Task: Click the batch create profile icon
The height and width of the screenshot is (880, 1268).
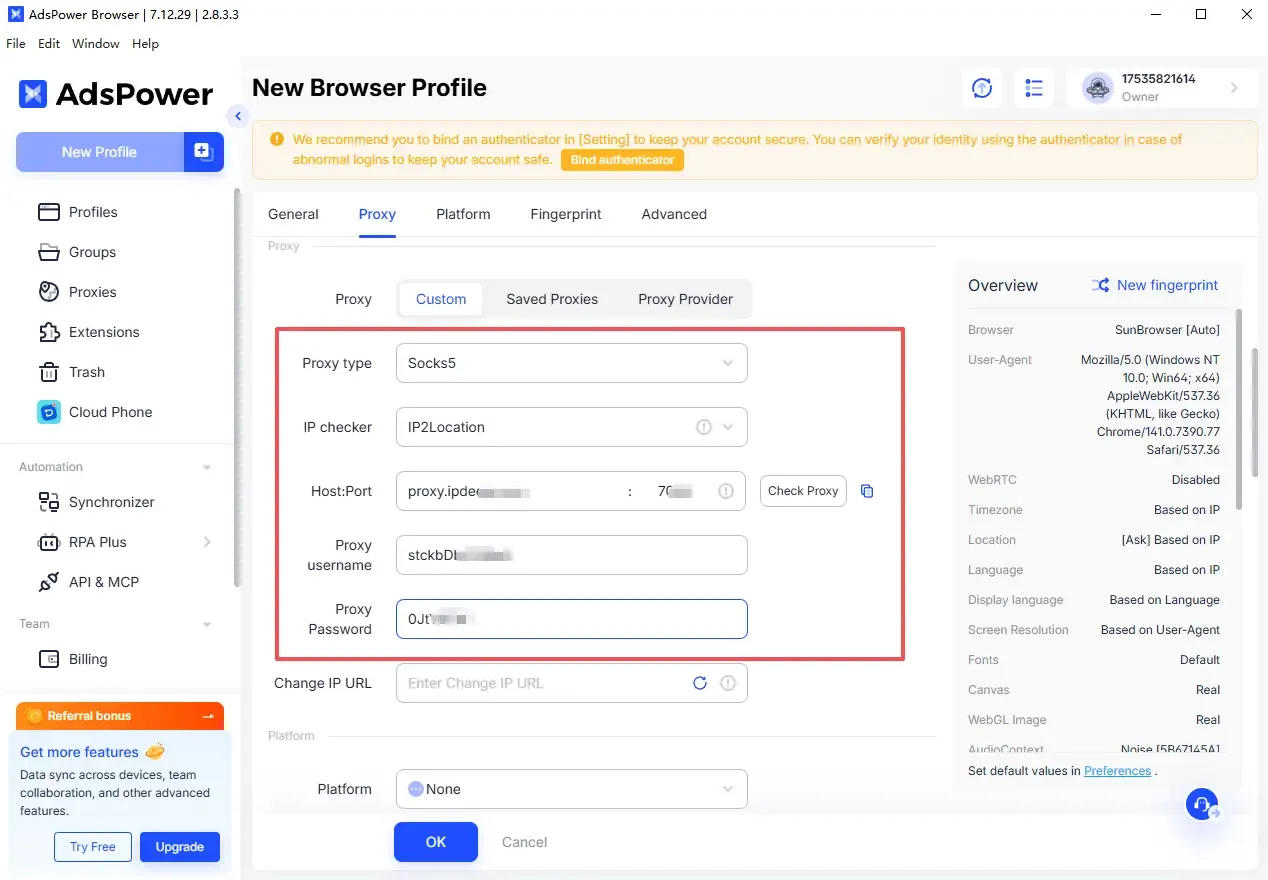Action: [203, 152]
